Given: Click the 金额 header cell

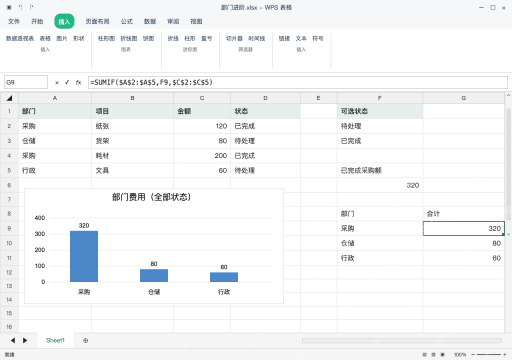Looking at the screenshot, I should click(x=202, y=111).
